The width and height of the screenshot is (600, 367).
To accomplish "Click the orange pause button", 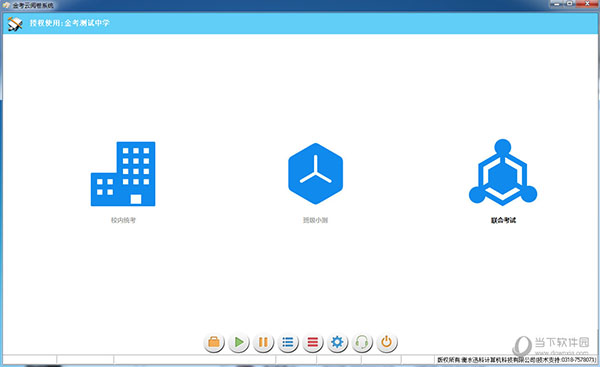I will 263,342.
